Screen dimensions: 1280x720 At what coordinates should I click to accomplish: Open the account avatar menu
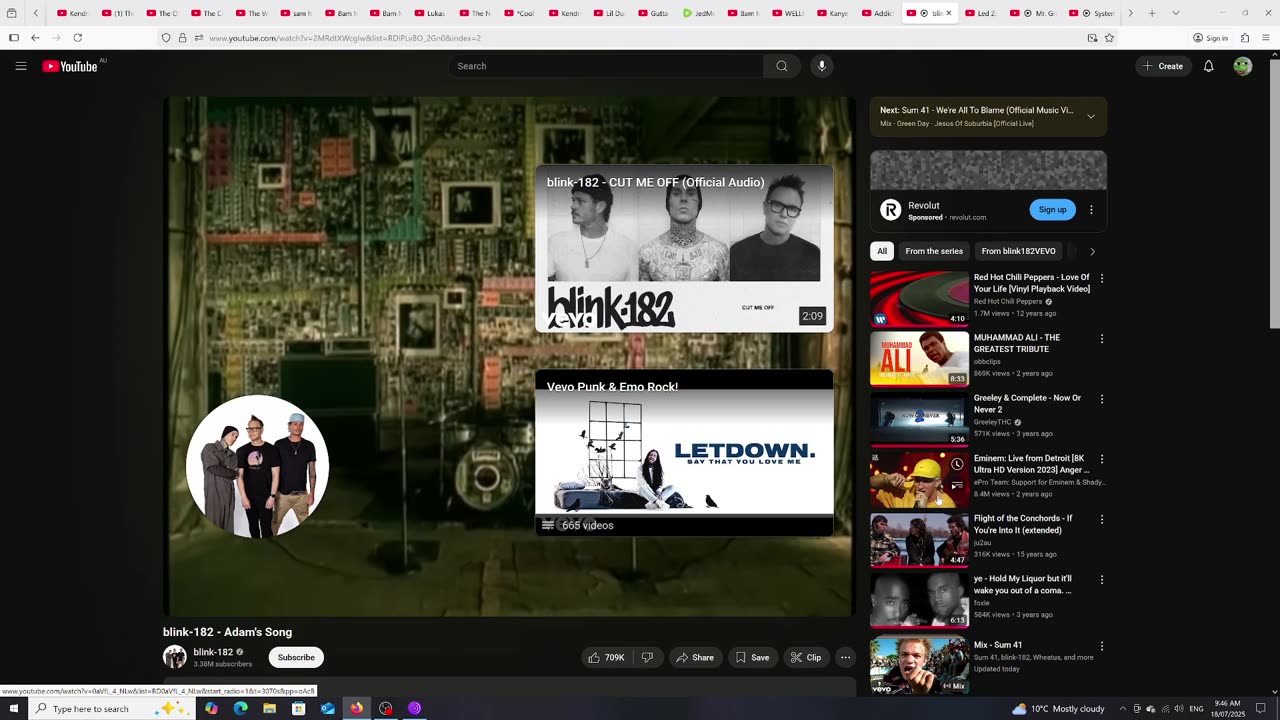coord(1243,66)
